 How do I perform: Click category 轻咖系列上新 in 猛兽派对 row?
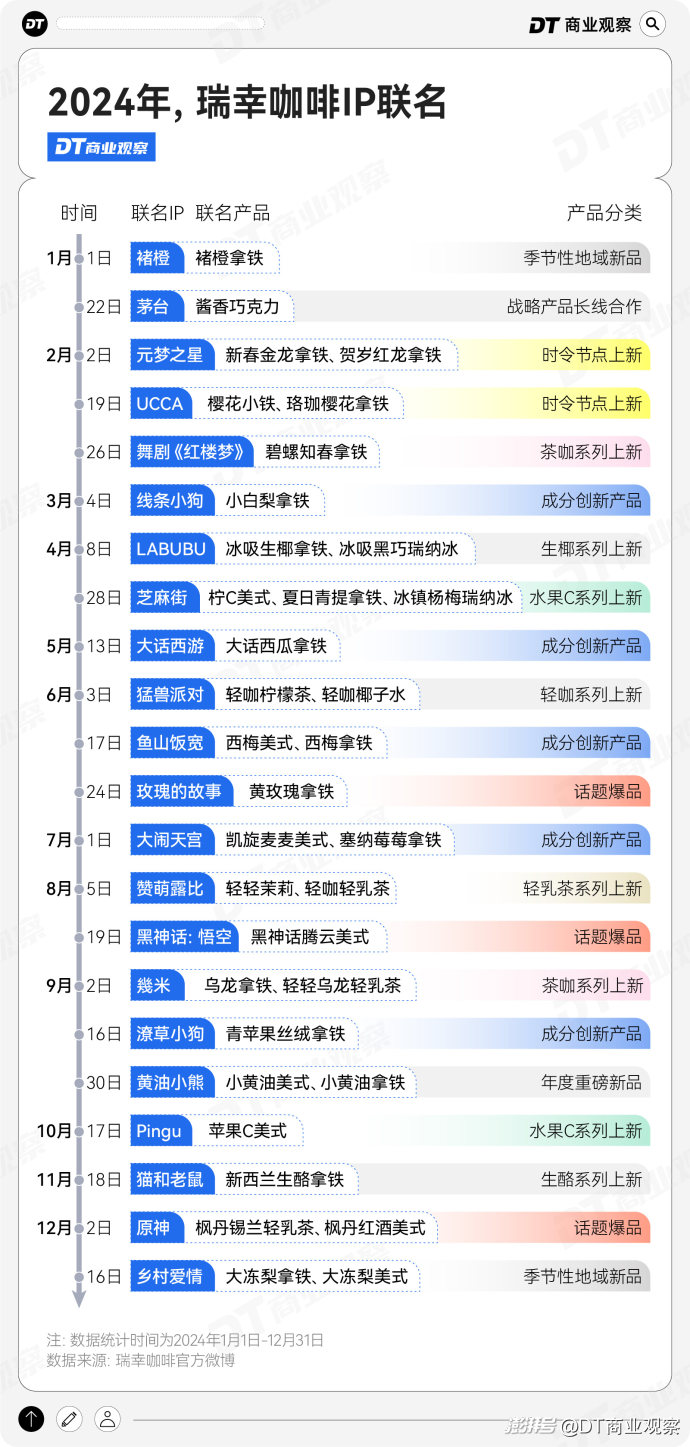pos(591,694)
